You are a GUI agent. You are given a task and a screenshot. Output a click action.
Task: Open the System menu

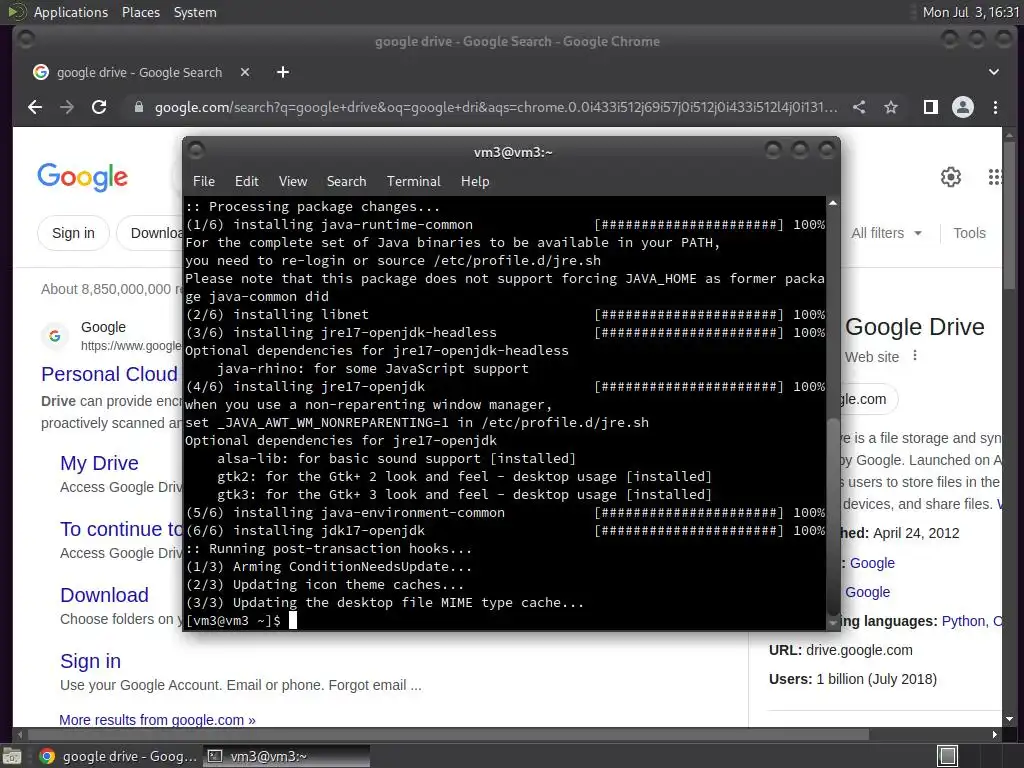point(195,12)
